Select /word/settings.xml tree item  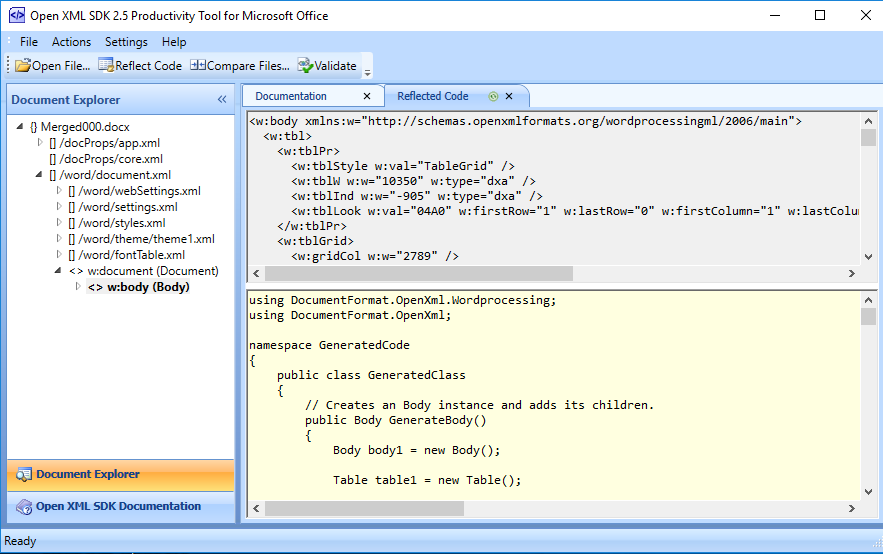(x=128, y=207)
